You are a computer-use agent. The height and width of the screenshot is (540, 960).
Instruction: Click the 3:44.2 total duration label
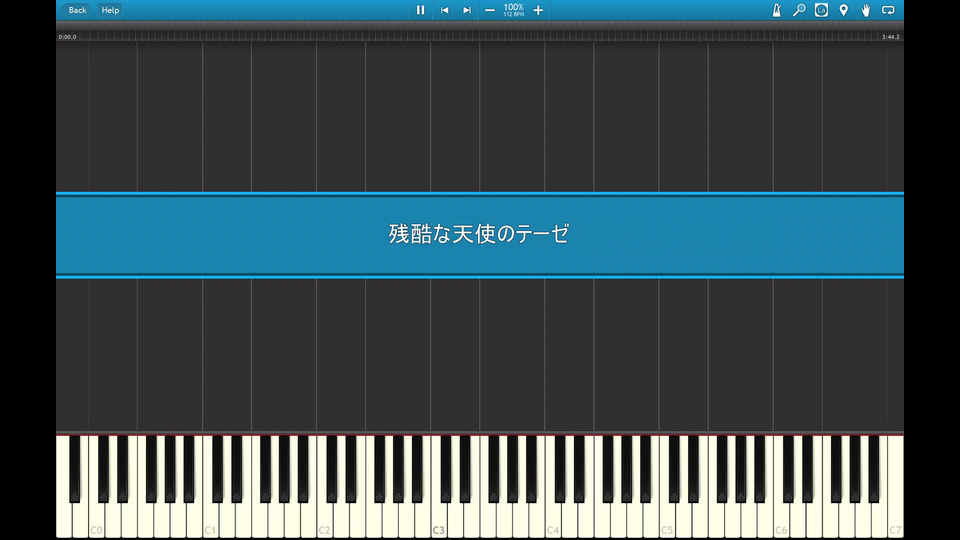point(891,37)
